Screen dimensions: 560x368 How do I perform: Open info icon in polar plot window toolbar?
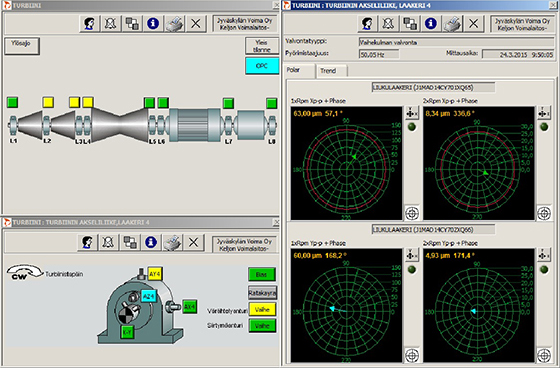tap(431, 24)
